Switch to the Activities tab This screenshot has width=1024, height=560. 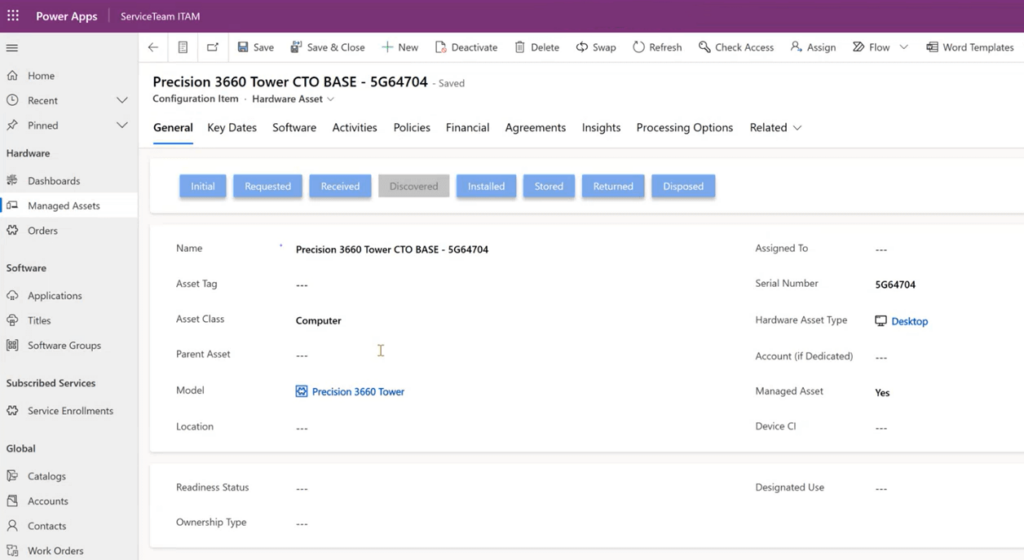pyautogui.click(x=355, y=128)
